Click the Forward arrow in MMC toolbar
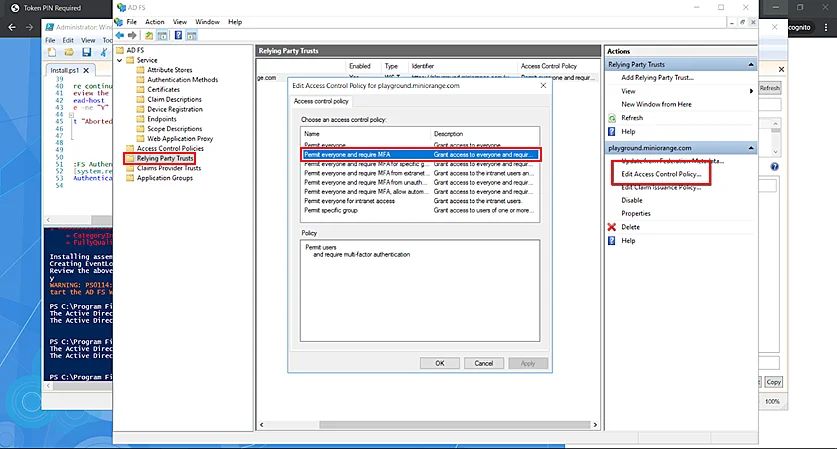837x449 pixels. 133,34
